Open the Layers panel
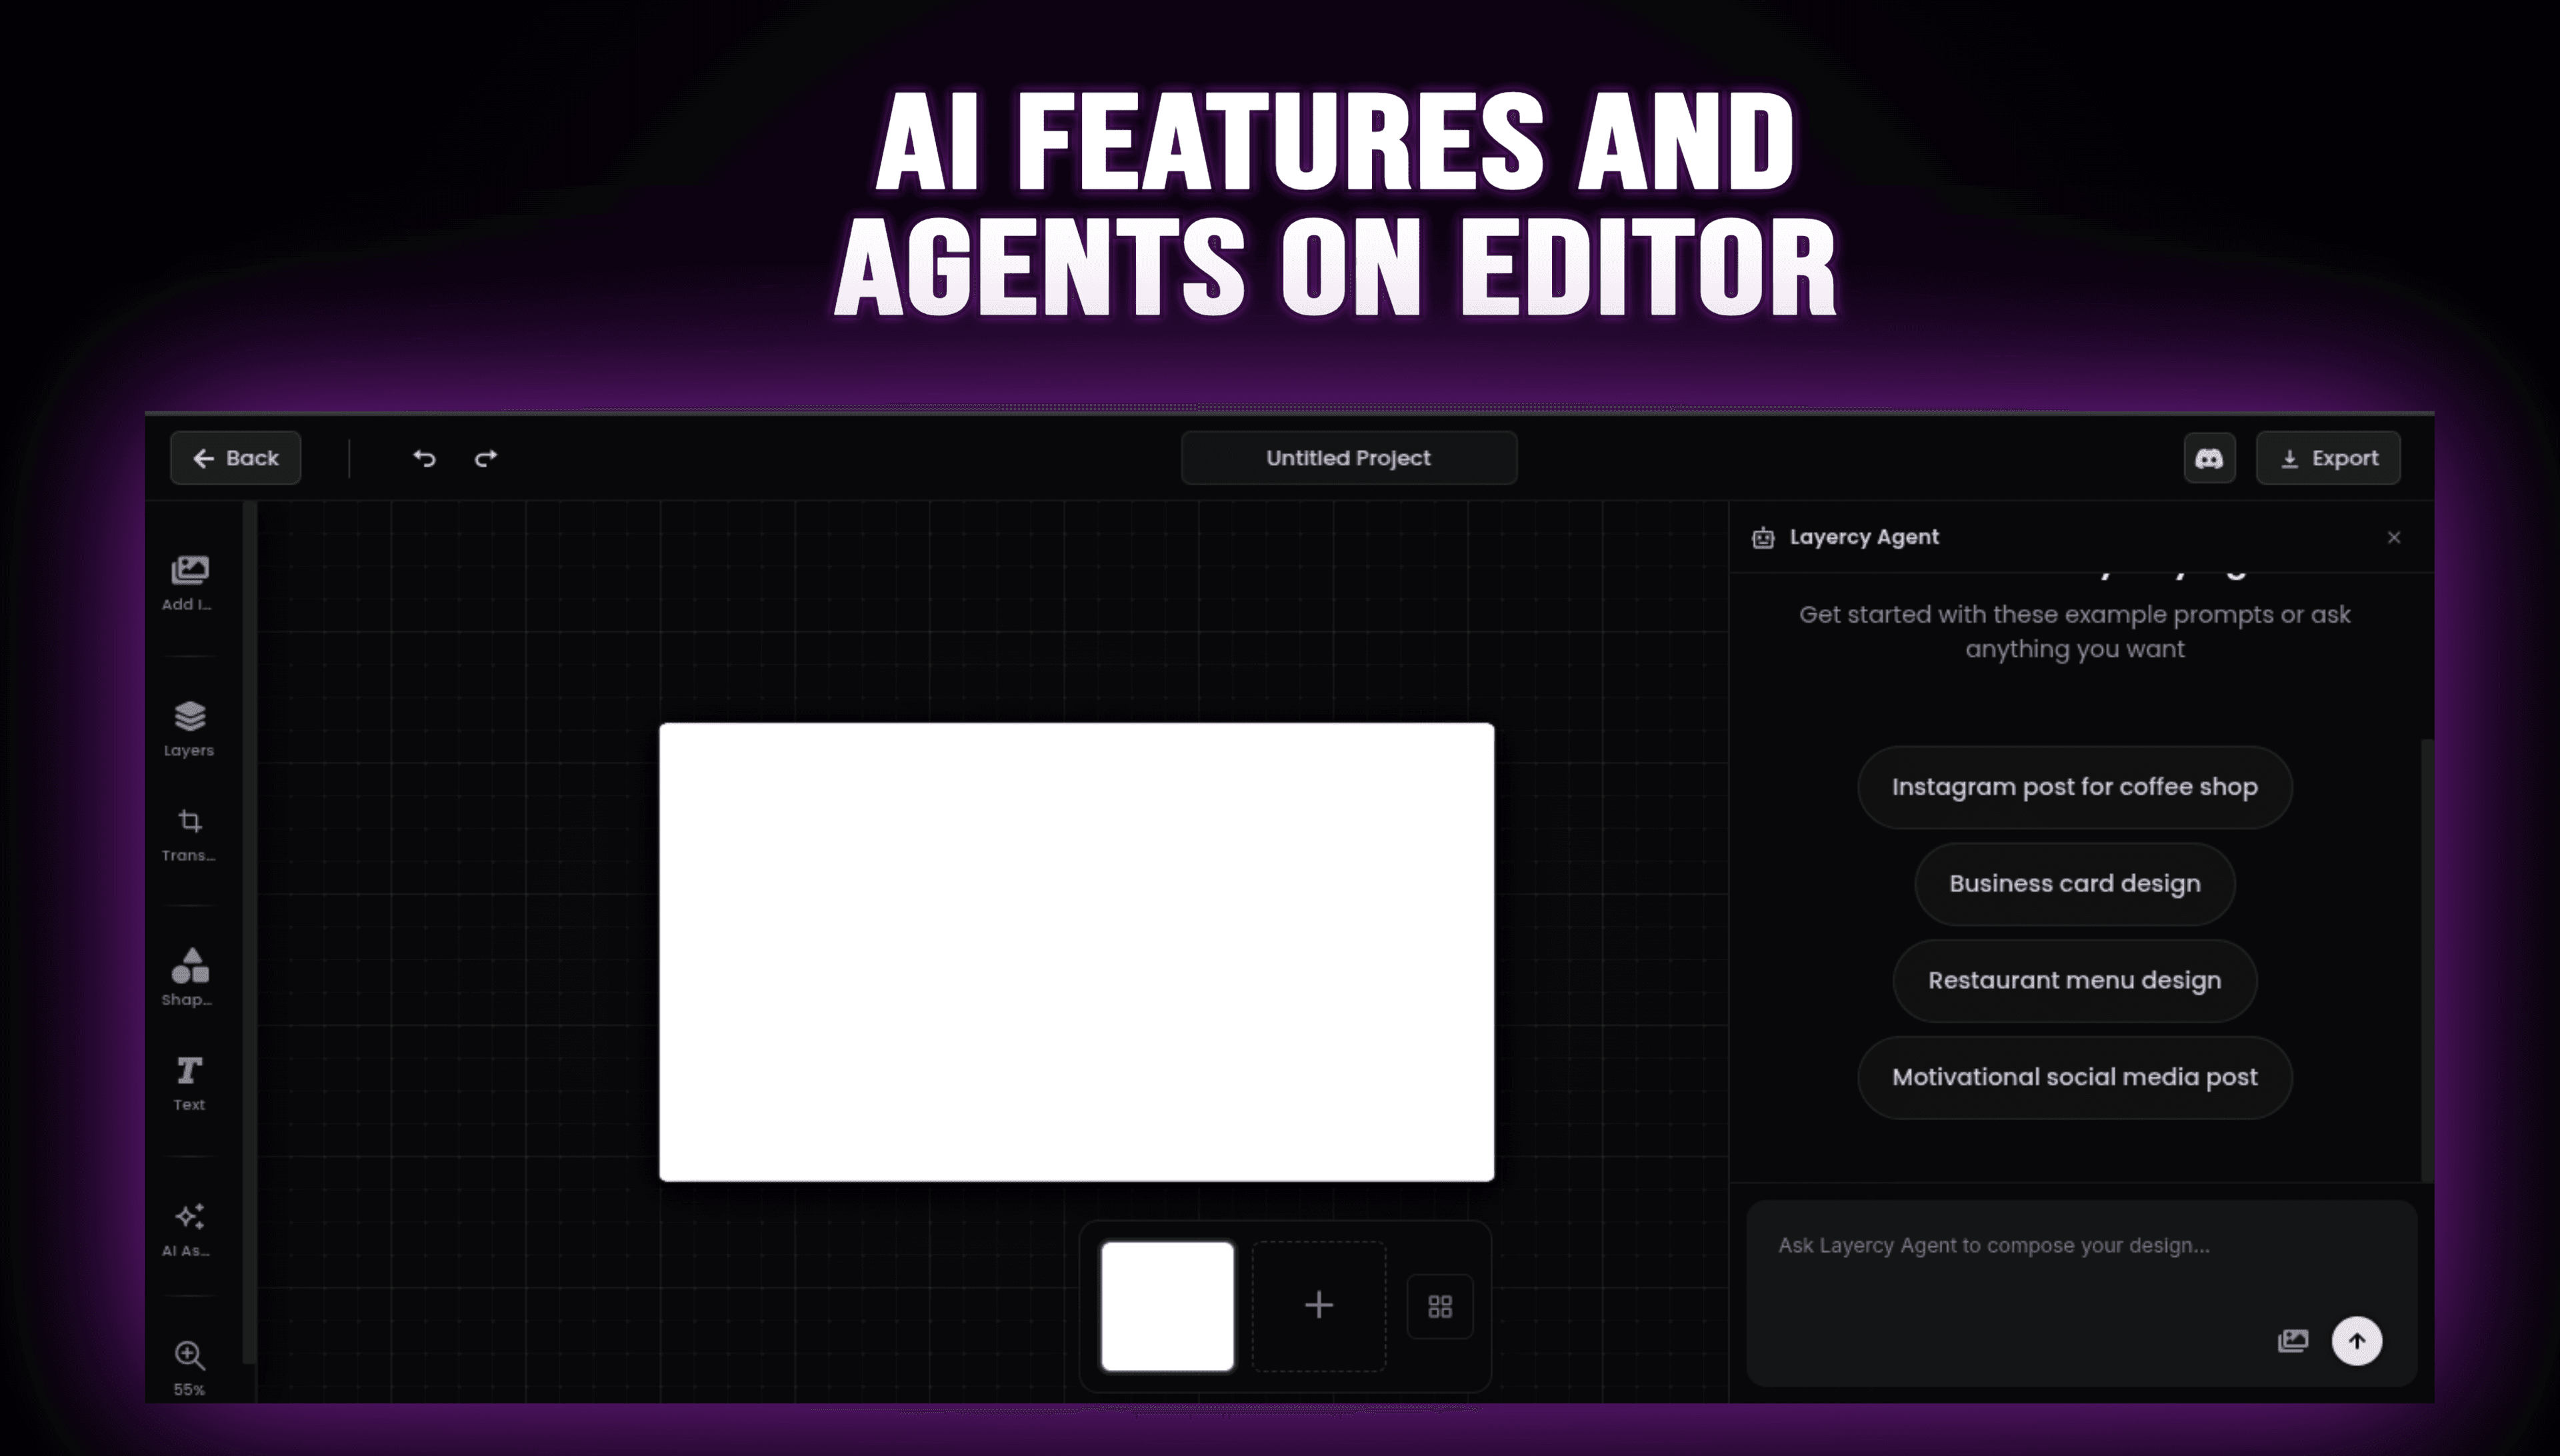 pyautogui.click(x=188, y=725)
